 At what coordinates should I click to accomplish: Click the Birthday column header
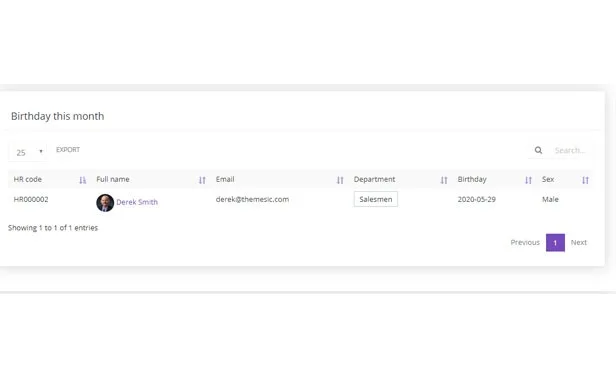pyautogui.click(x=472, y=179)
